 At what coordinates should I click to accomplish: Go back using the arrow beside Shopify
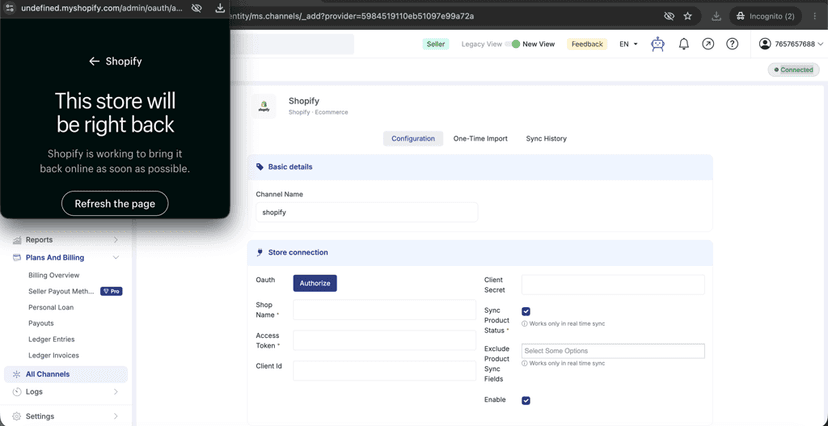tap(94, 61)
